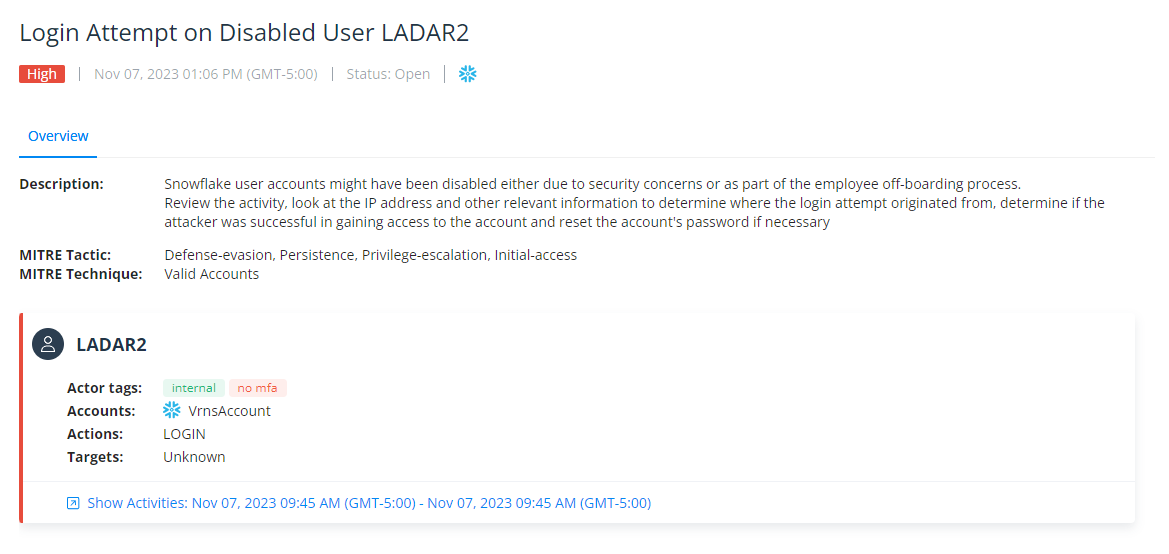Click the Actor tags label
Screen dimensions: 1169x554
[104, 388]
